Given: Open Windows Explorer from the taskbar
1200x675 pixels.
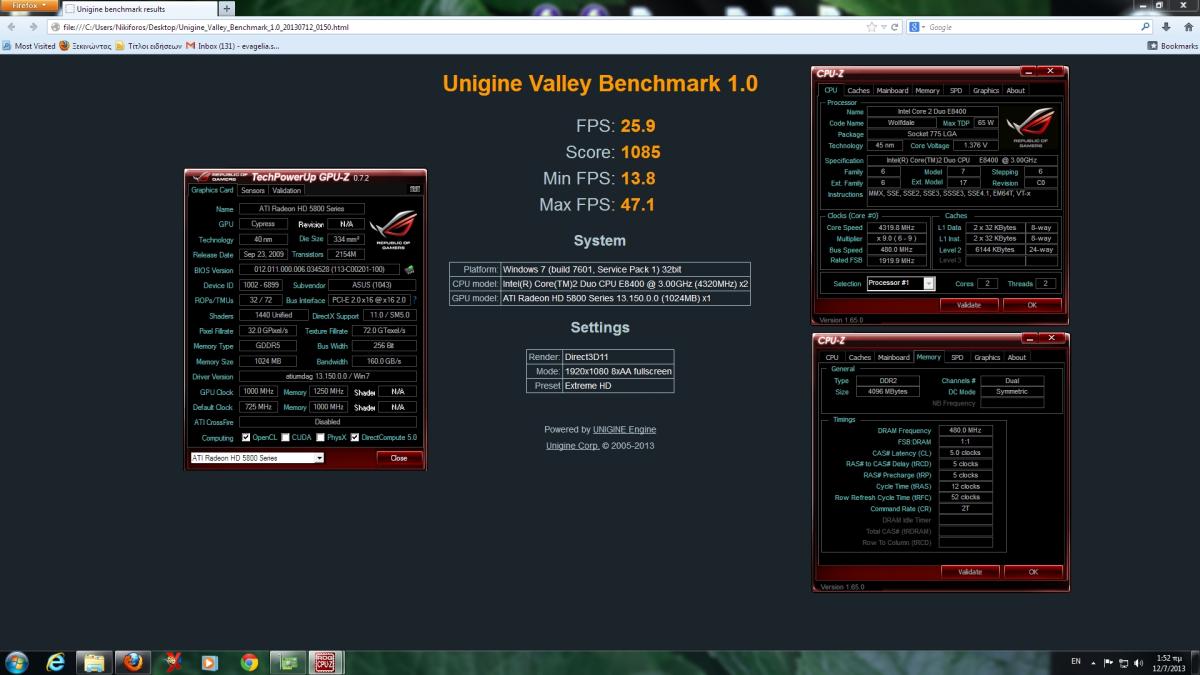Looking at the screenshot, I should (x=94, y=662).
